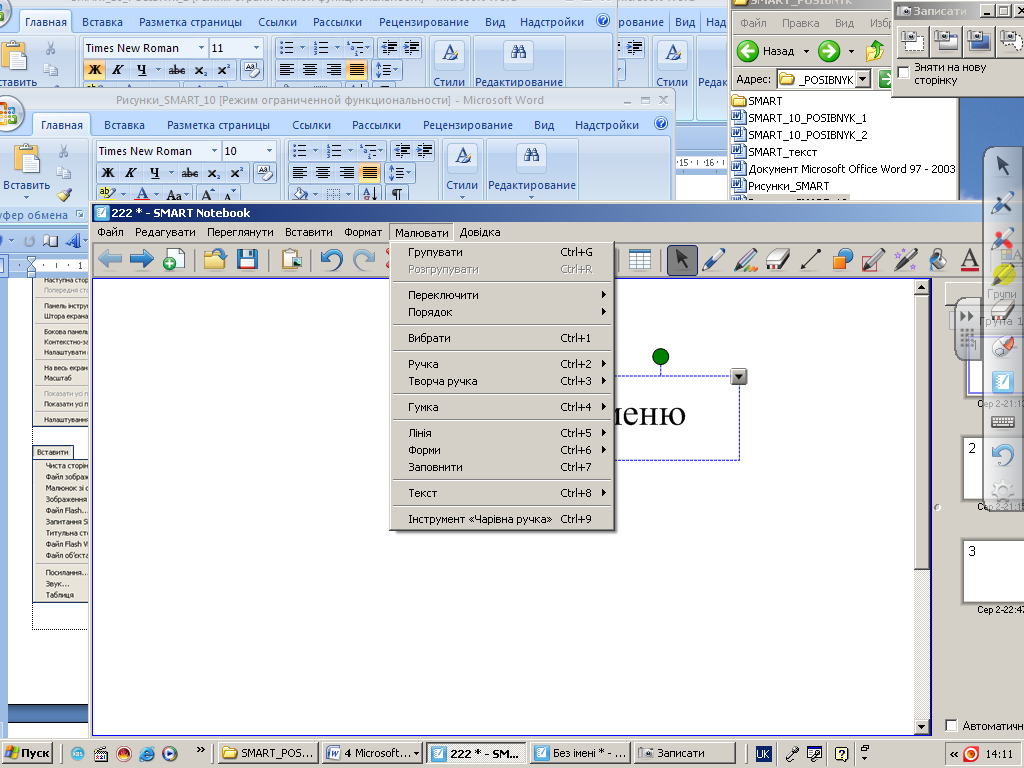Expand the Переключити submenu

pos(504,295)
